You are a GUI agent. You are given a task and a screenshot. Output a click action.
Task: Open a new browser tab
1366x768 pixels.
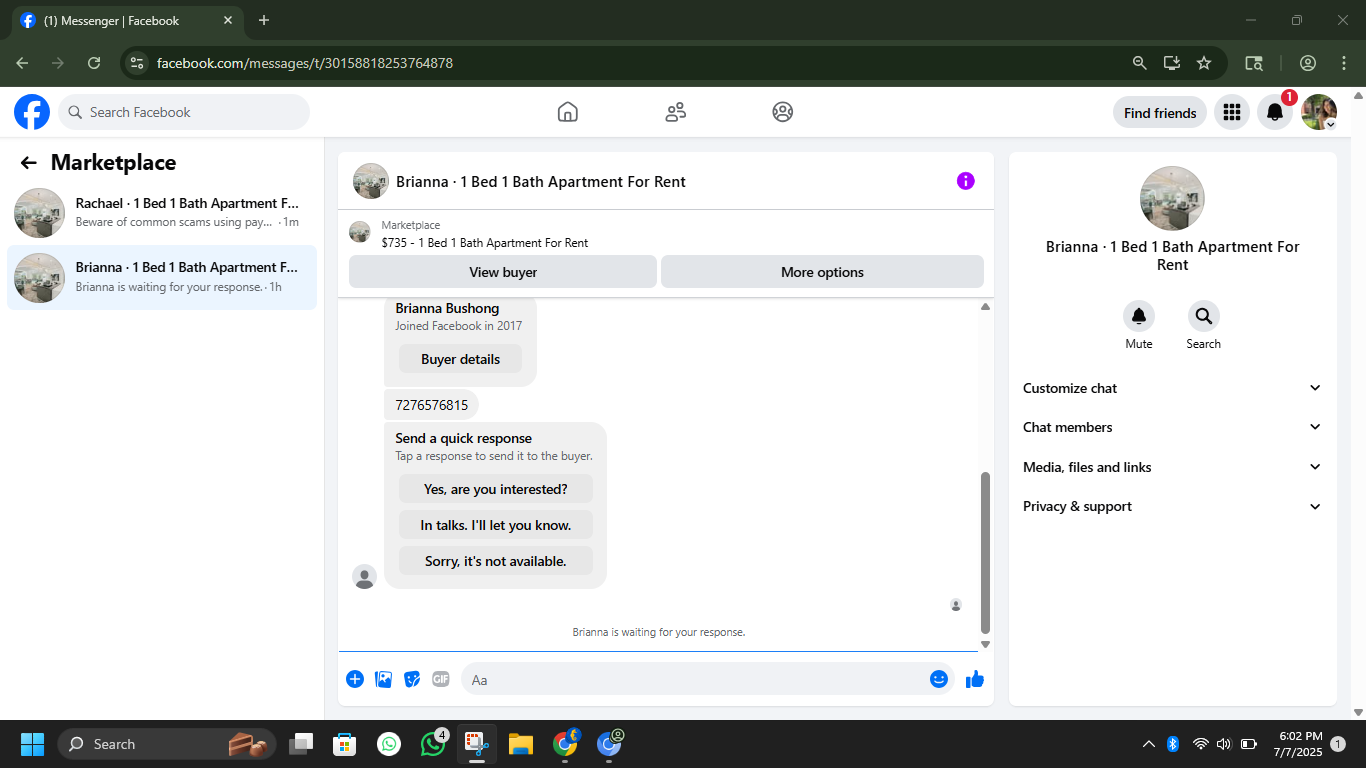click(264, 20)
